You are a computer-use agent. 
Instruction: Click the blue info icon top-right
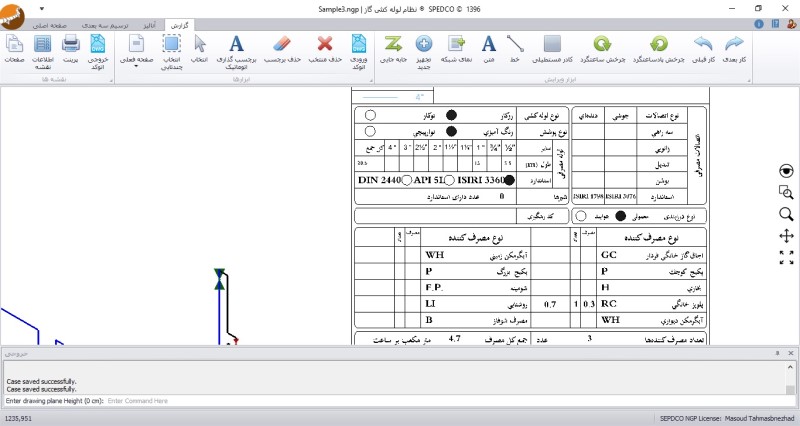[759, 24]
